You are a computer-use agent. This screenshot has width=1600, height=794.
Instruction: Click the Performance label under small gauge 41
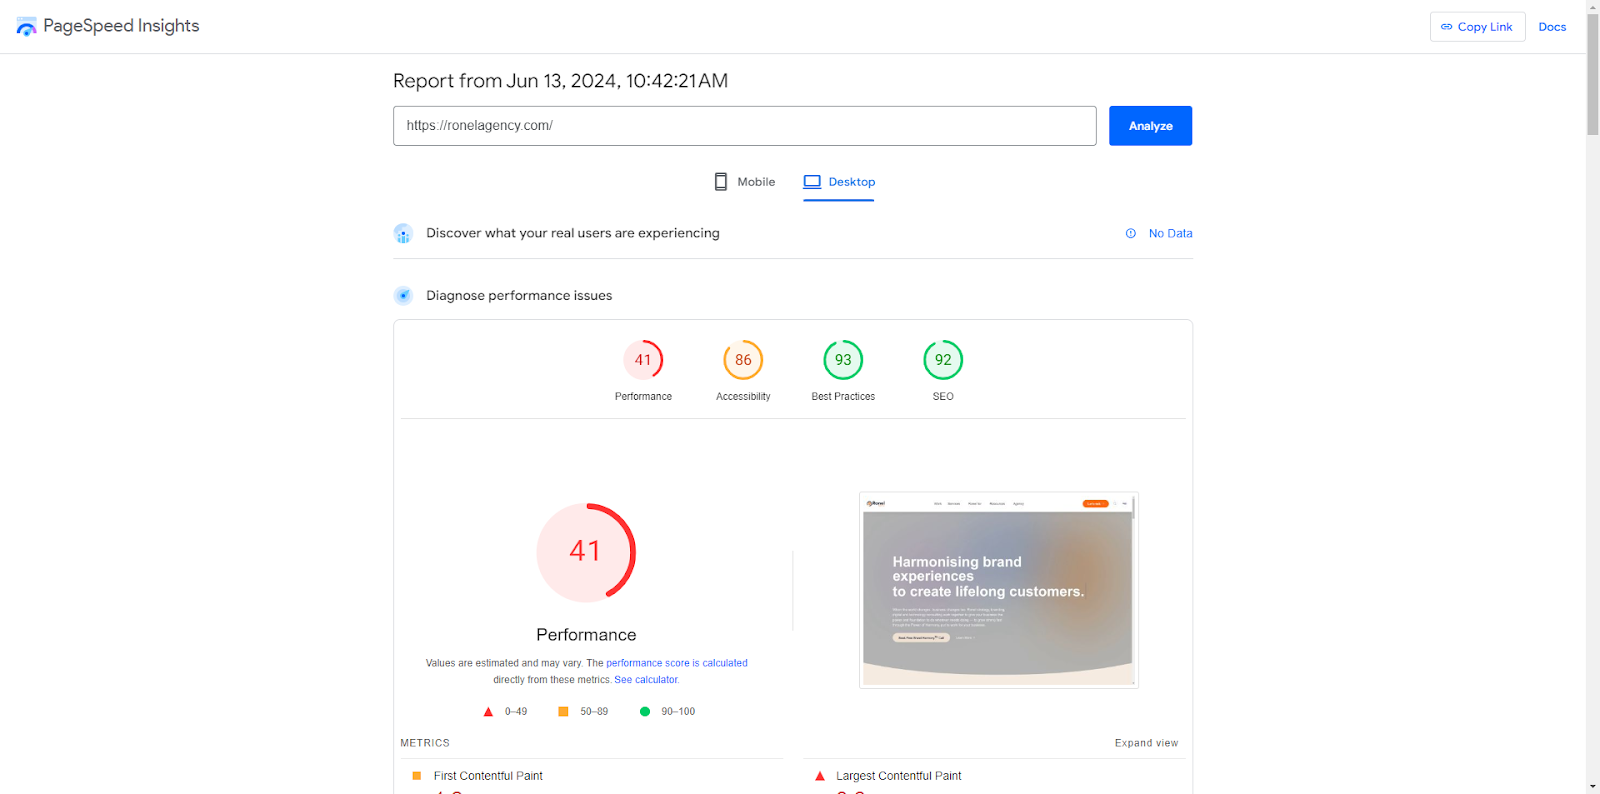643,397
